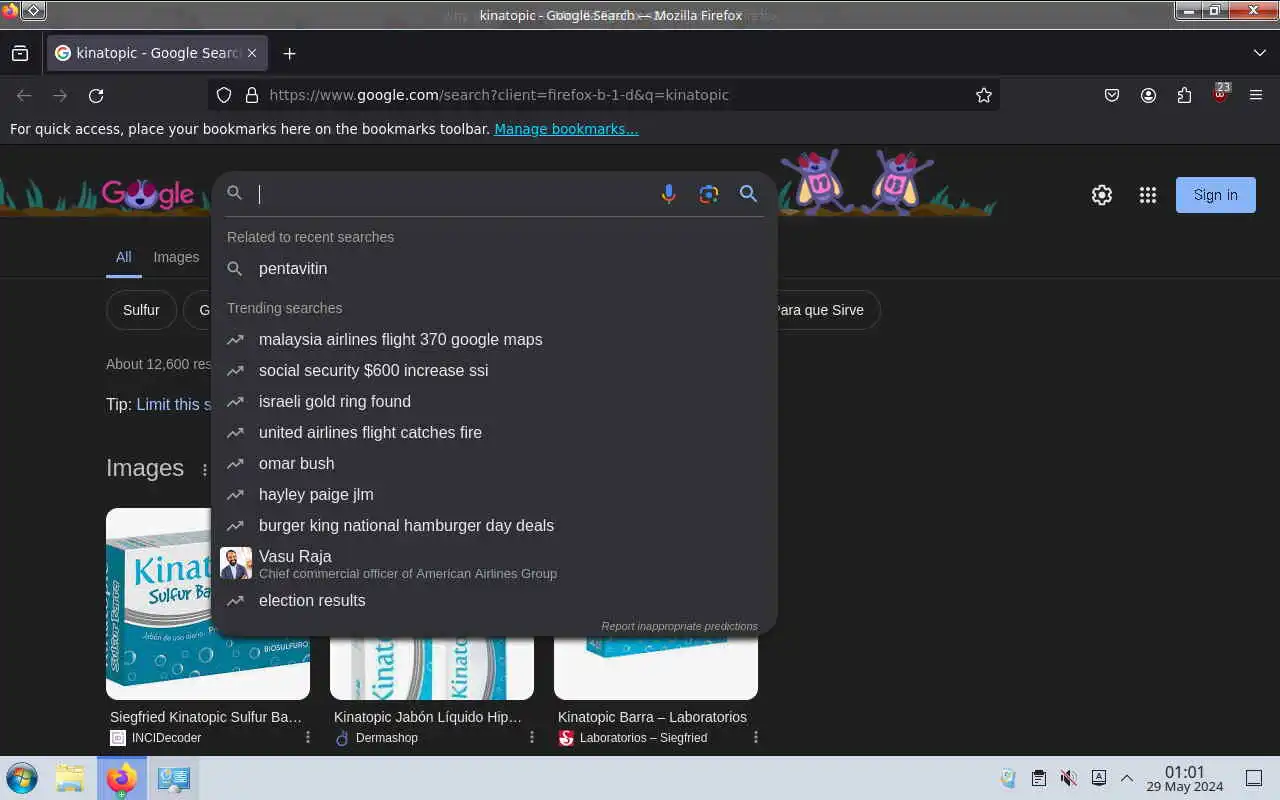This screenshot has height=800, width=1280.
Task: Open Firefox View recent browsing
Action: [x=20, y=53]
